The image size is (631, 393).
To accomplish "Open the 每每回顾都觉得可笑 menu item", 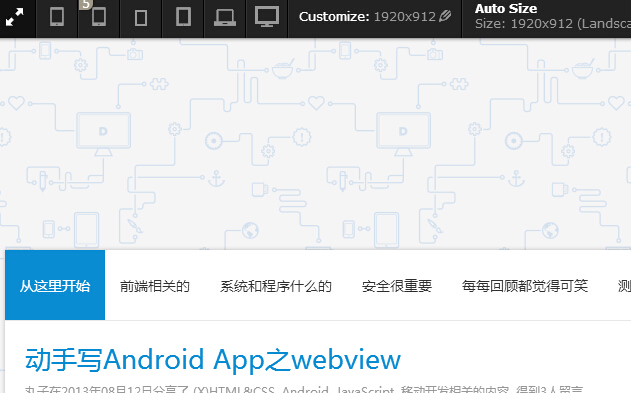I will (525, 286).
